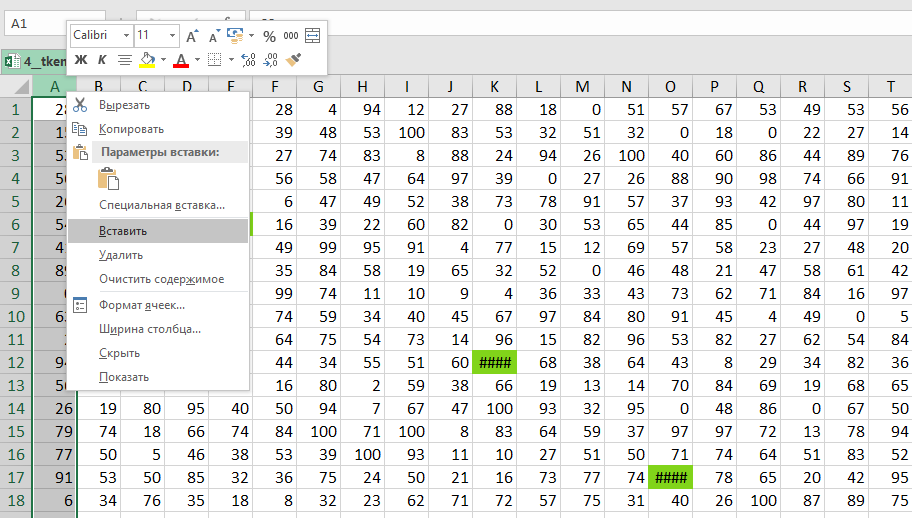The image size is (912, 518).
Task: Click Скрыть to hide the column
Action: pos(119,353)
